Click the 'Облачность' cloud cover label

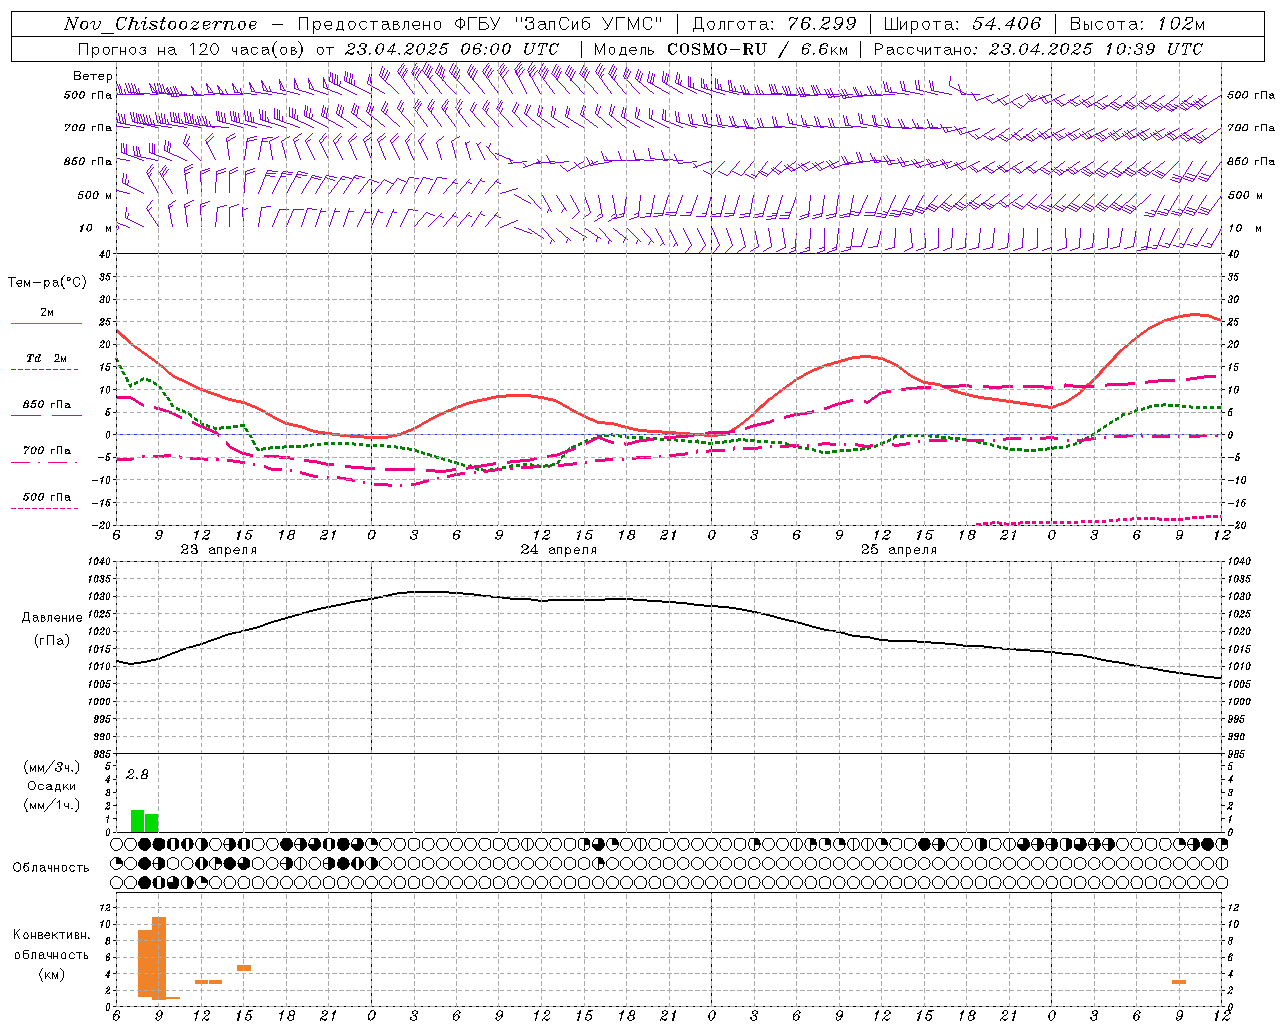51,868
